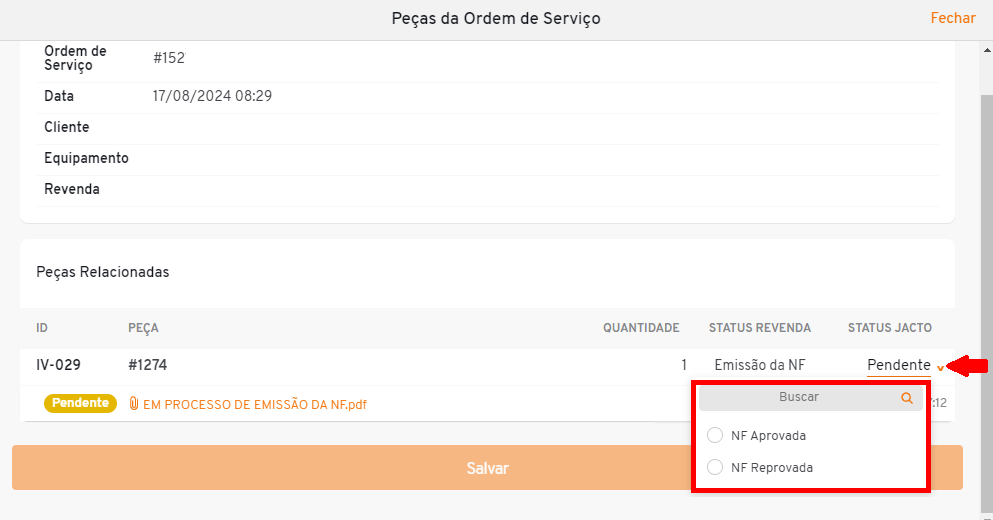Click the ID column header

pyautogui.click(x=42, y=328)
